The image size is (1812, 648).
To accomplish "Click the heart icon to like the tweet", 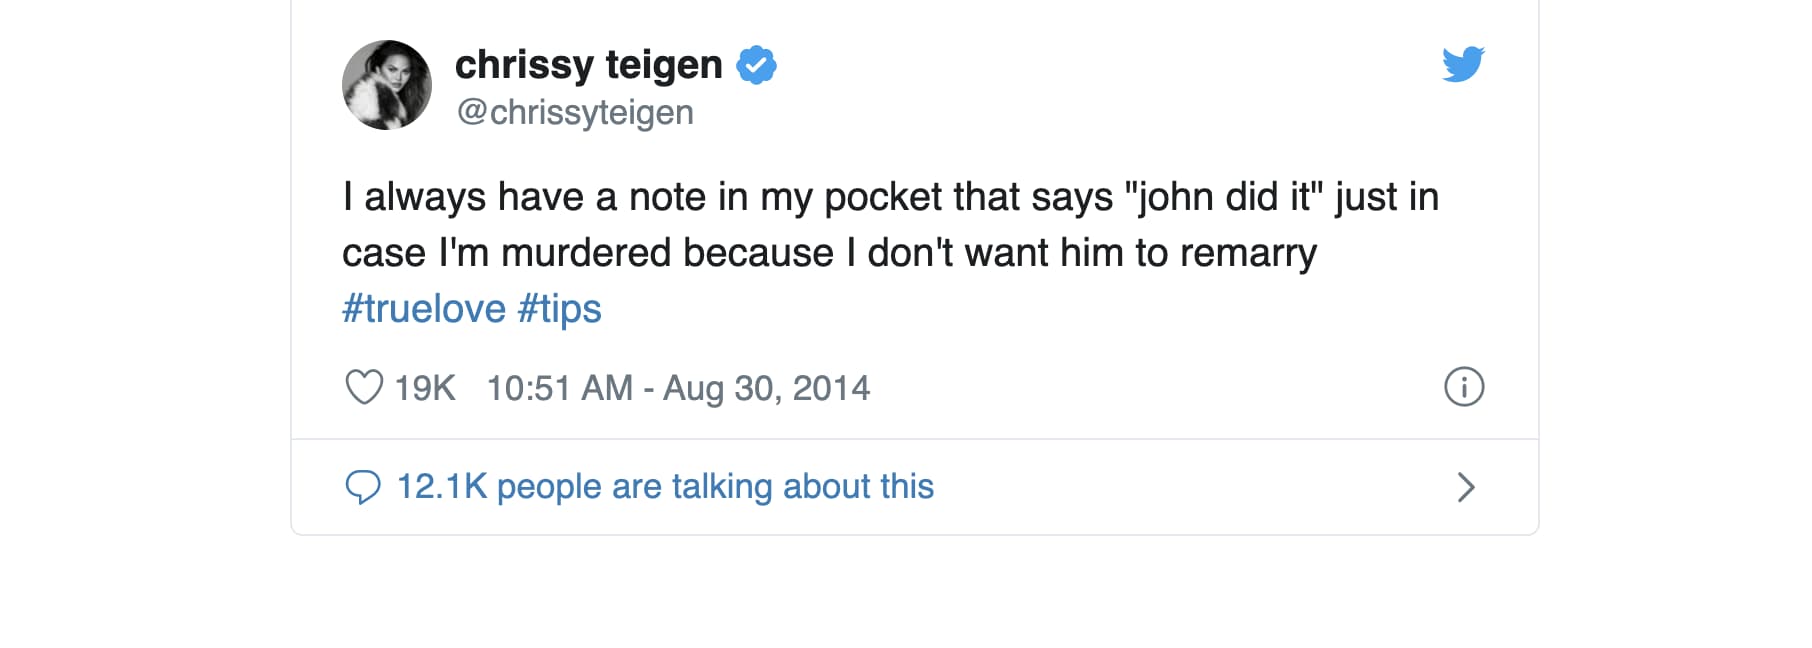I will (x=366, y=388).
